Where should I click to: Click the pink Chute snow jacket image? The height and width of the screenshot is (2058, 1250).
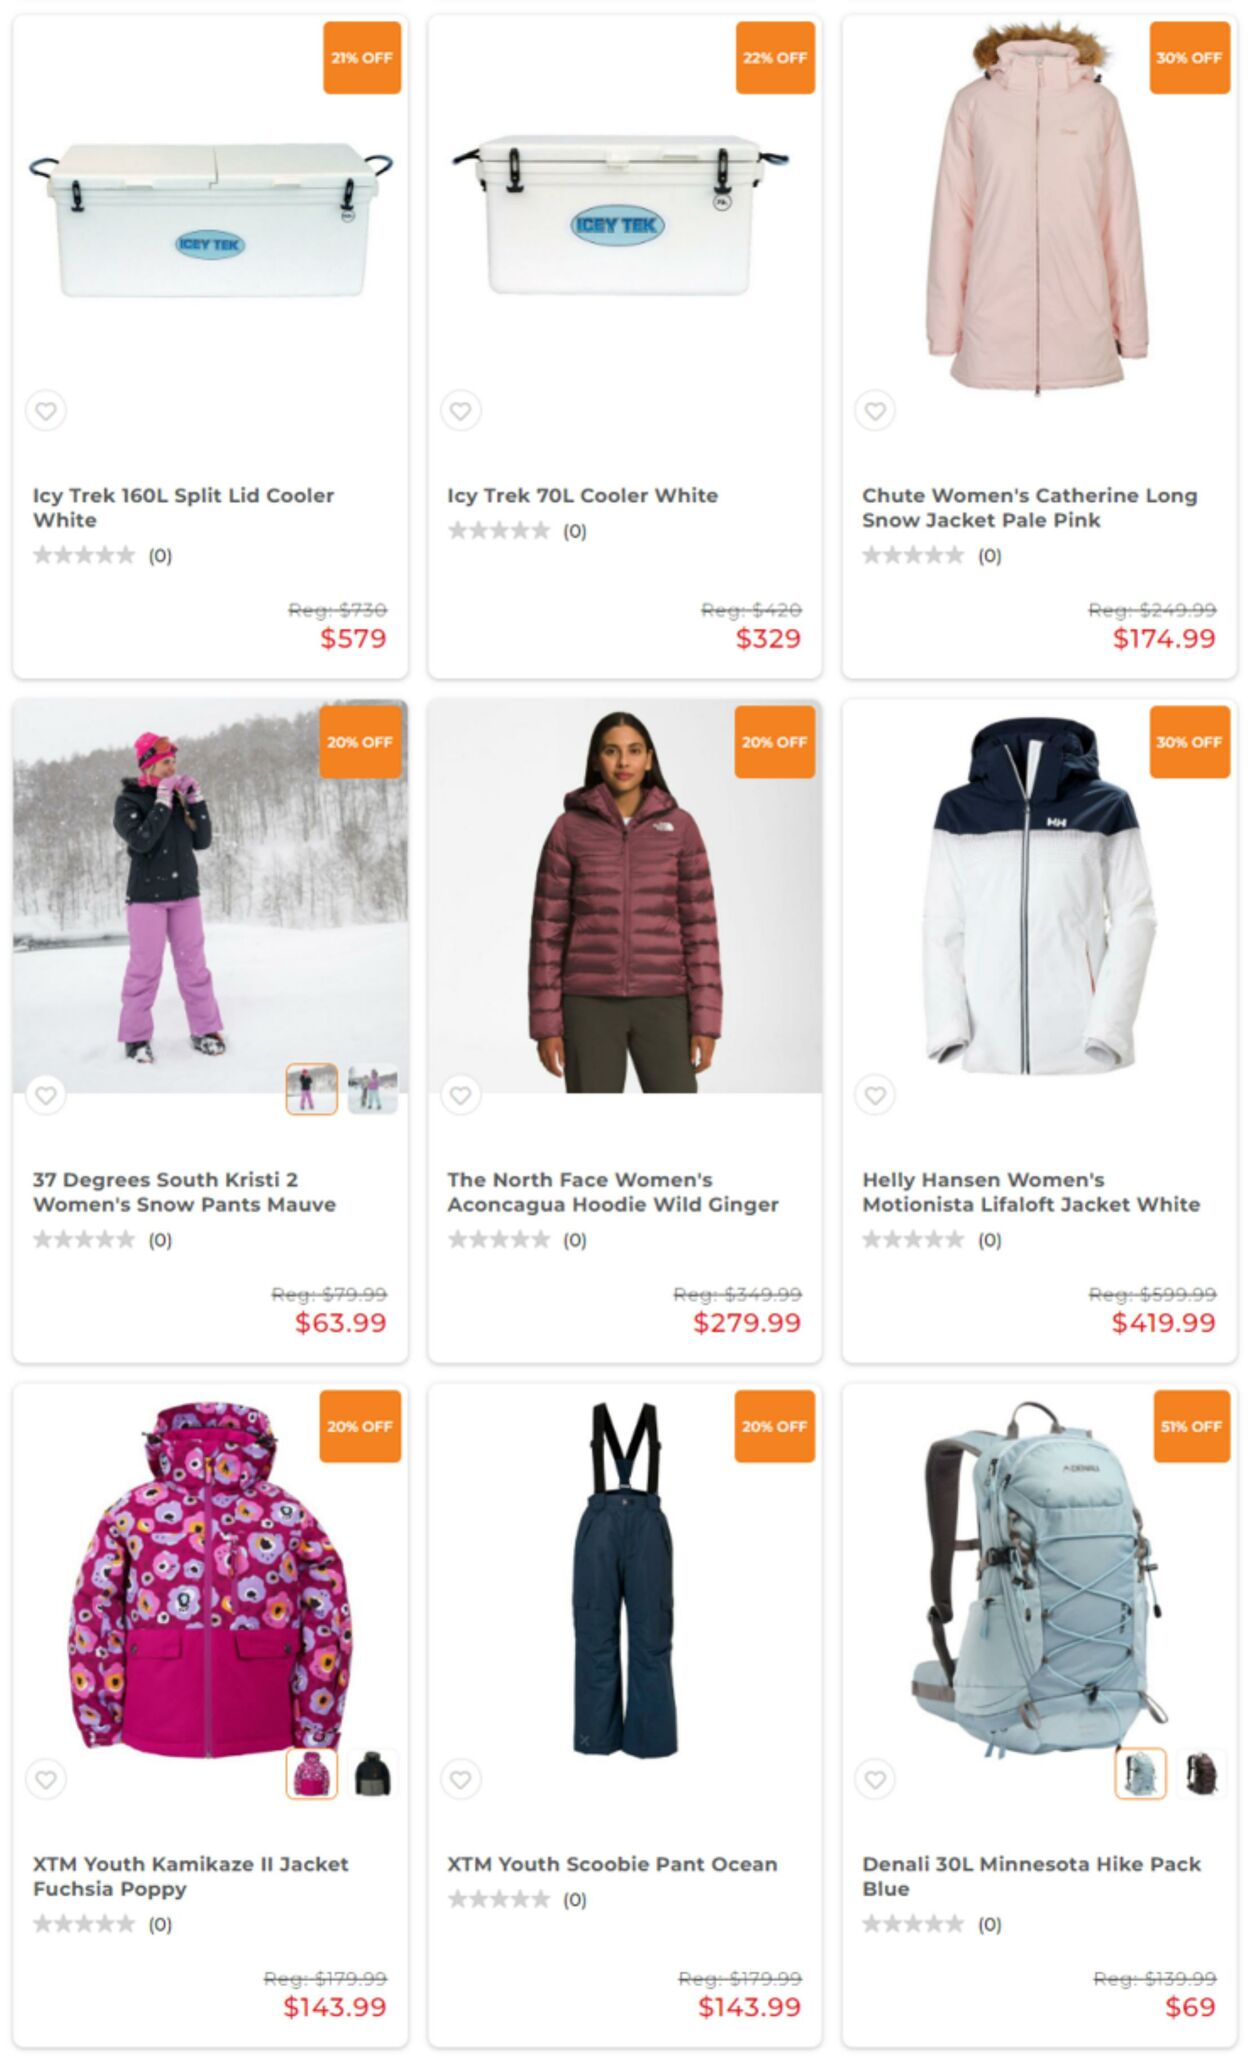pos(1039,208)
